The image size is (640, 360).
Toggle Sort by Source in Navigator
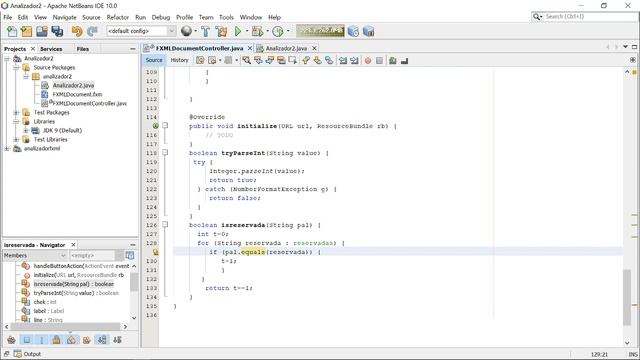[x=118, y=340]
